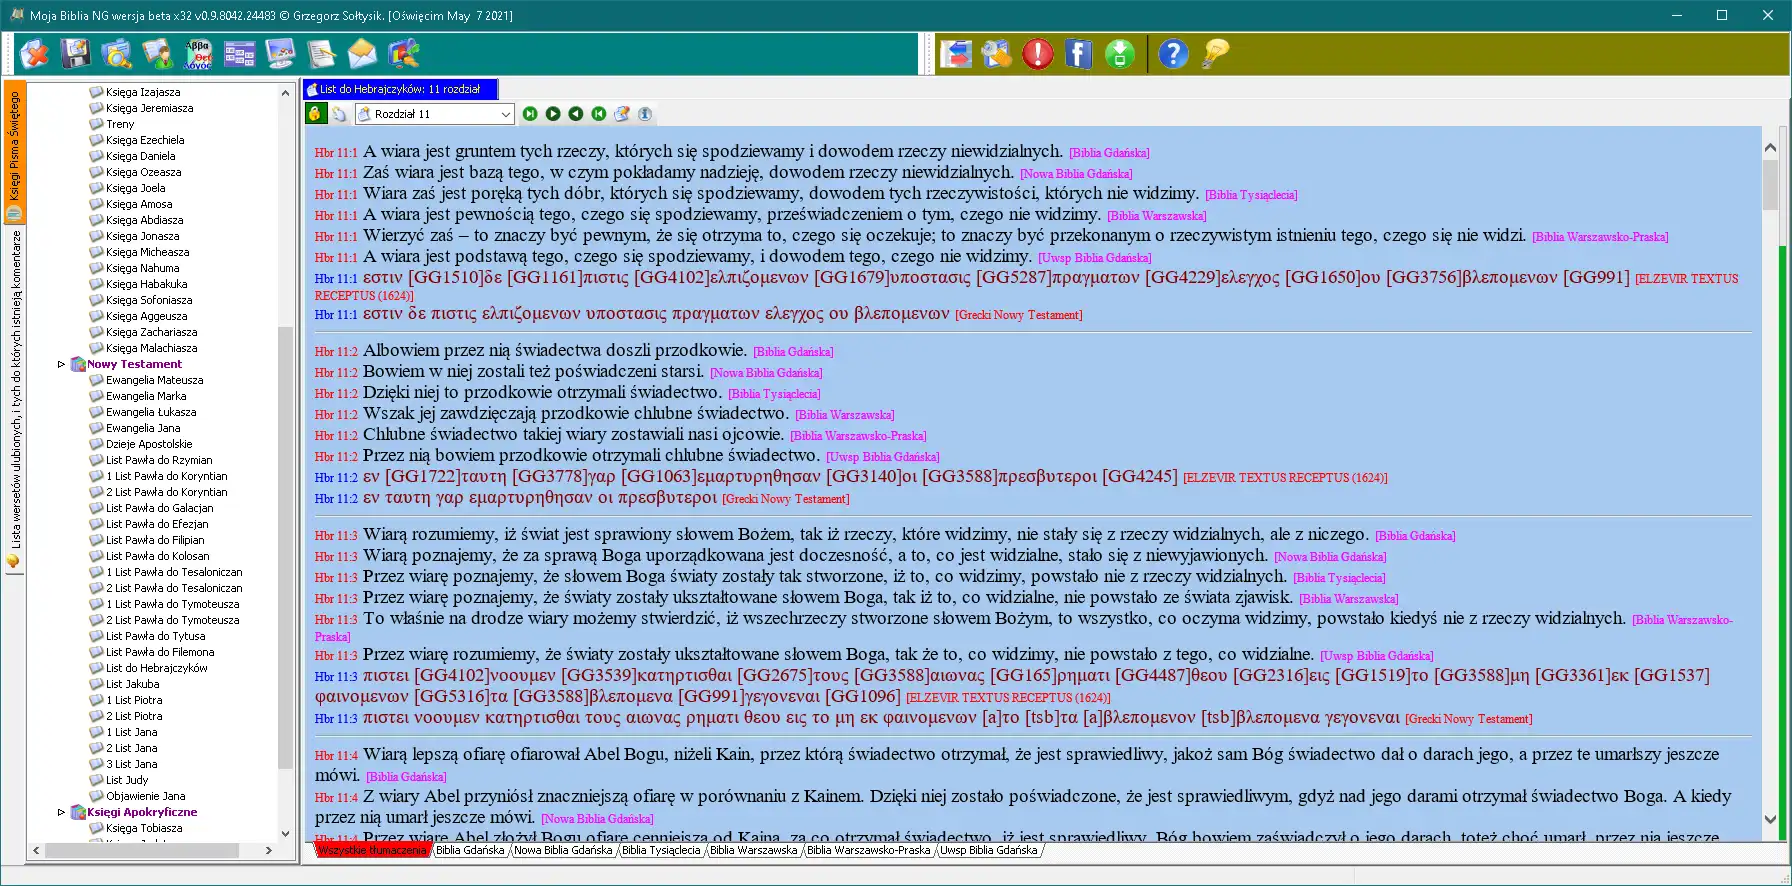
Task: Select Objawienie Jana in tree
Action: pos(146,796)
